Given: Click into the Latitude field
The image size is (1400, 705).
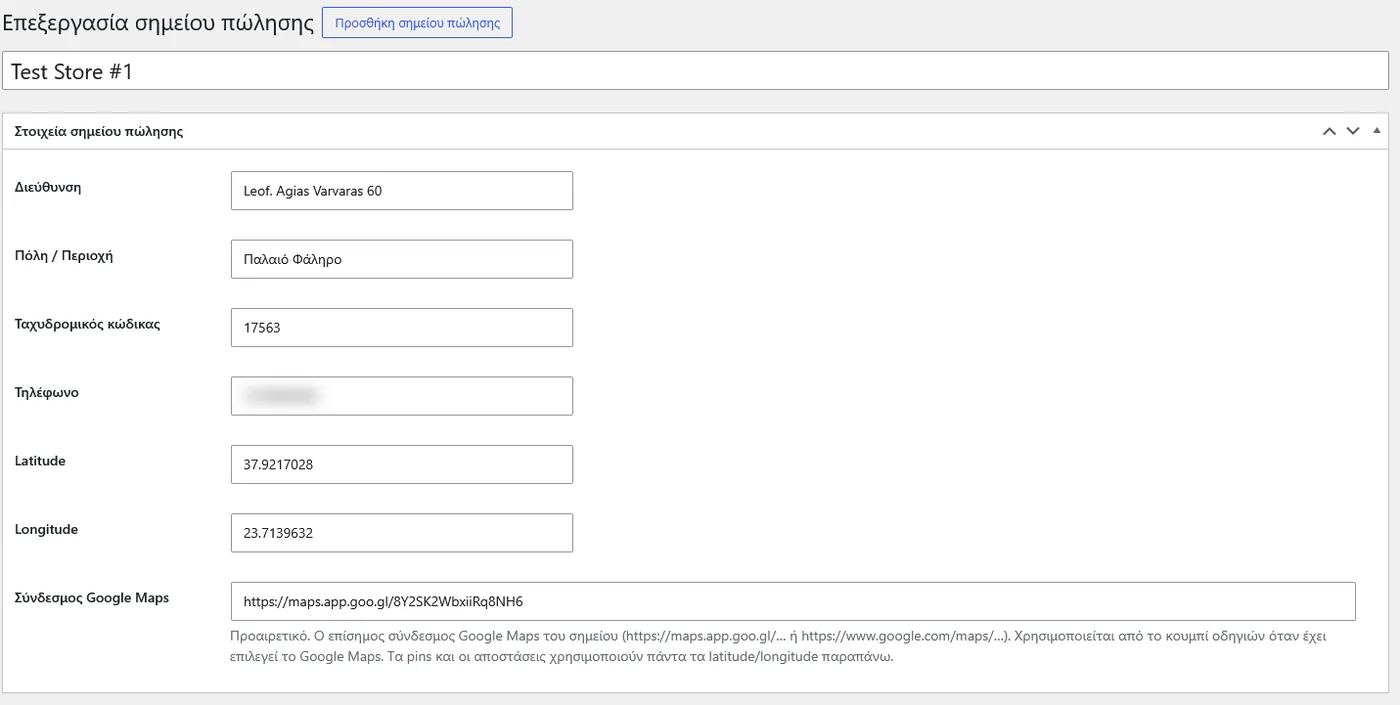Looking at the screenshot, I should point(401,464).
